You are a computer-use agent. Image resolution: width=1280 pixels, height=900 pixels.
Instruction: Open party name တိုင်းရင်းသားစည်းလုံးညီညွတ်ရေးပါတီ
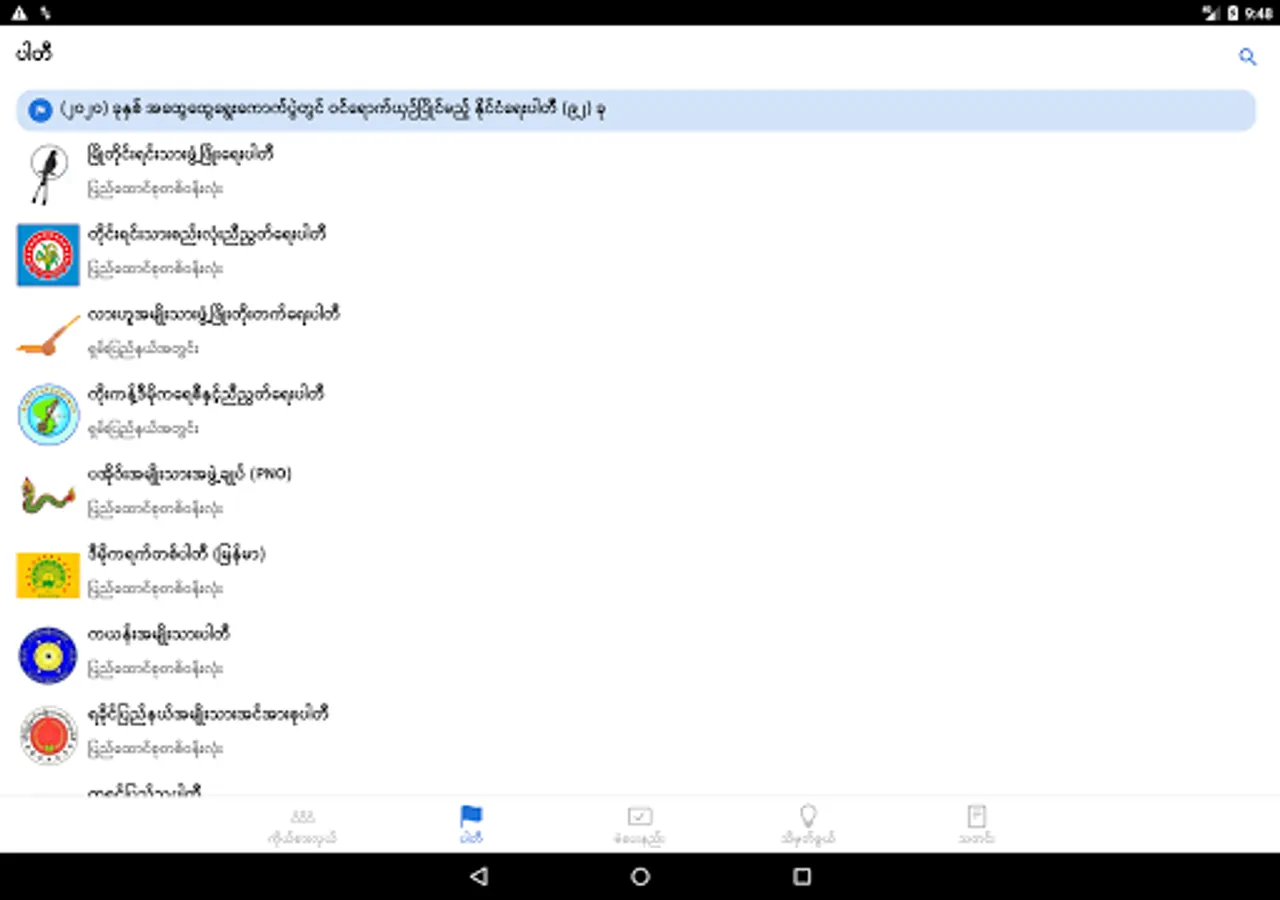pos(207,235)
